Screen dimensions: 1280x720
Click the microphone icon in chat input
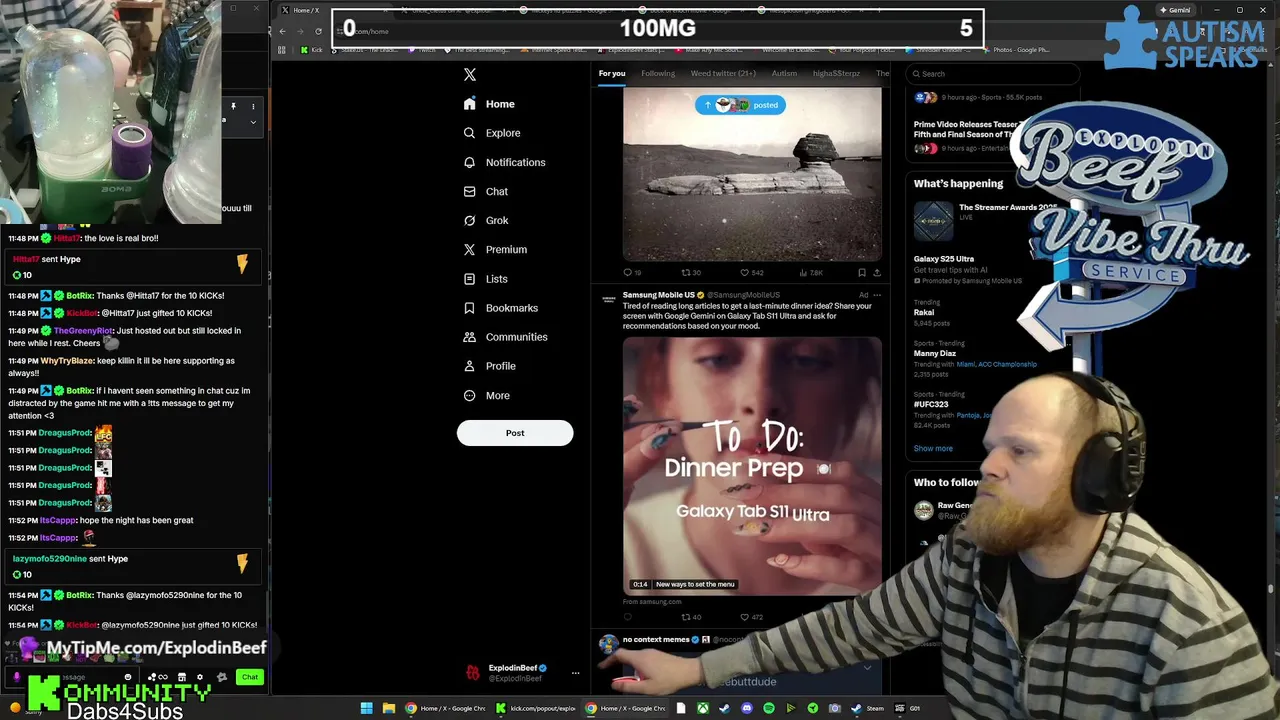17,678
